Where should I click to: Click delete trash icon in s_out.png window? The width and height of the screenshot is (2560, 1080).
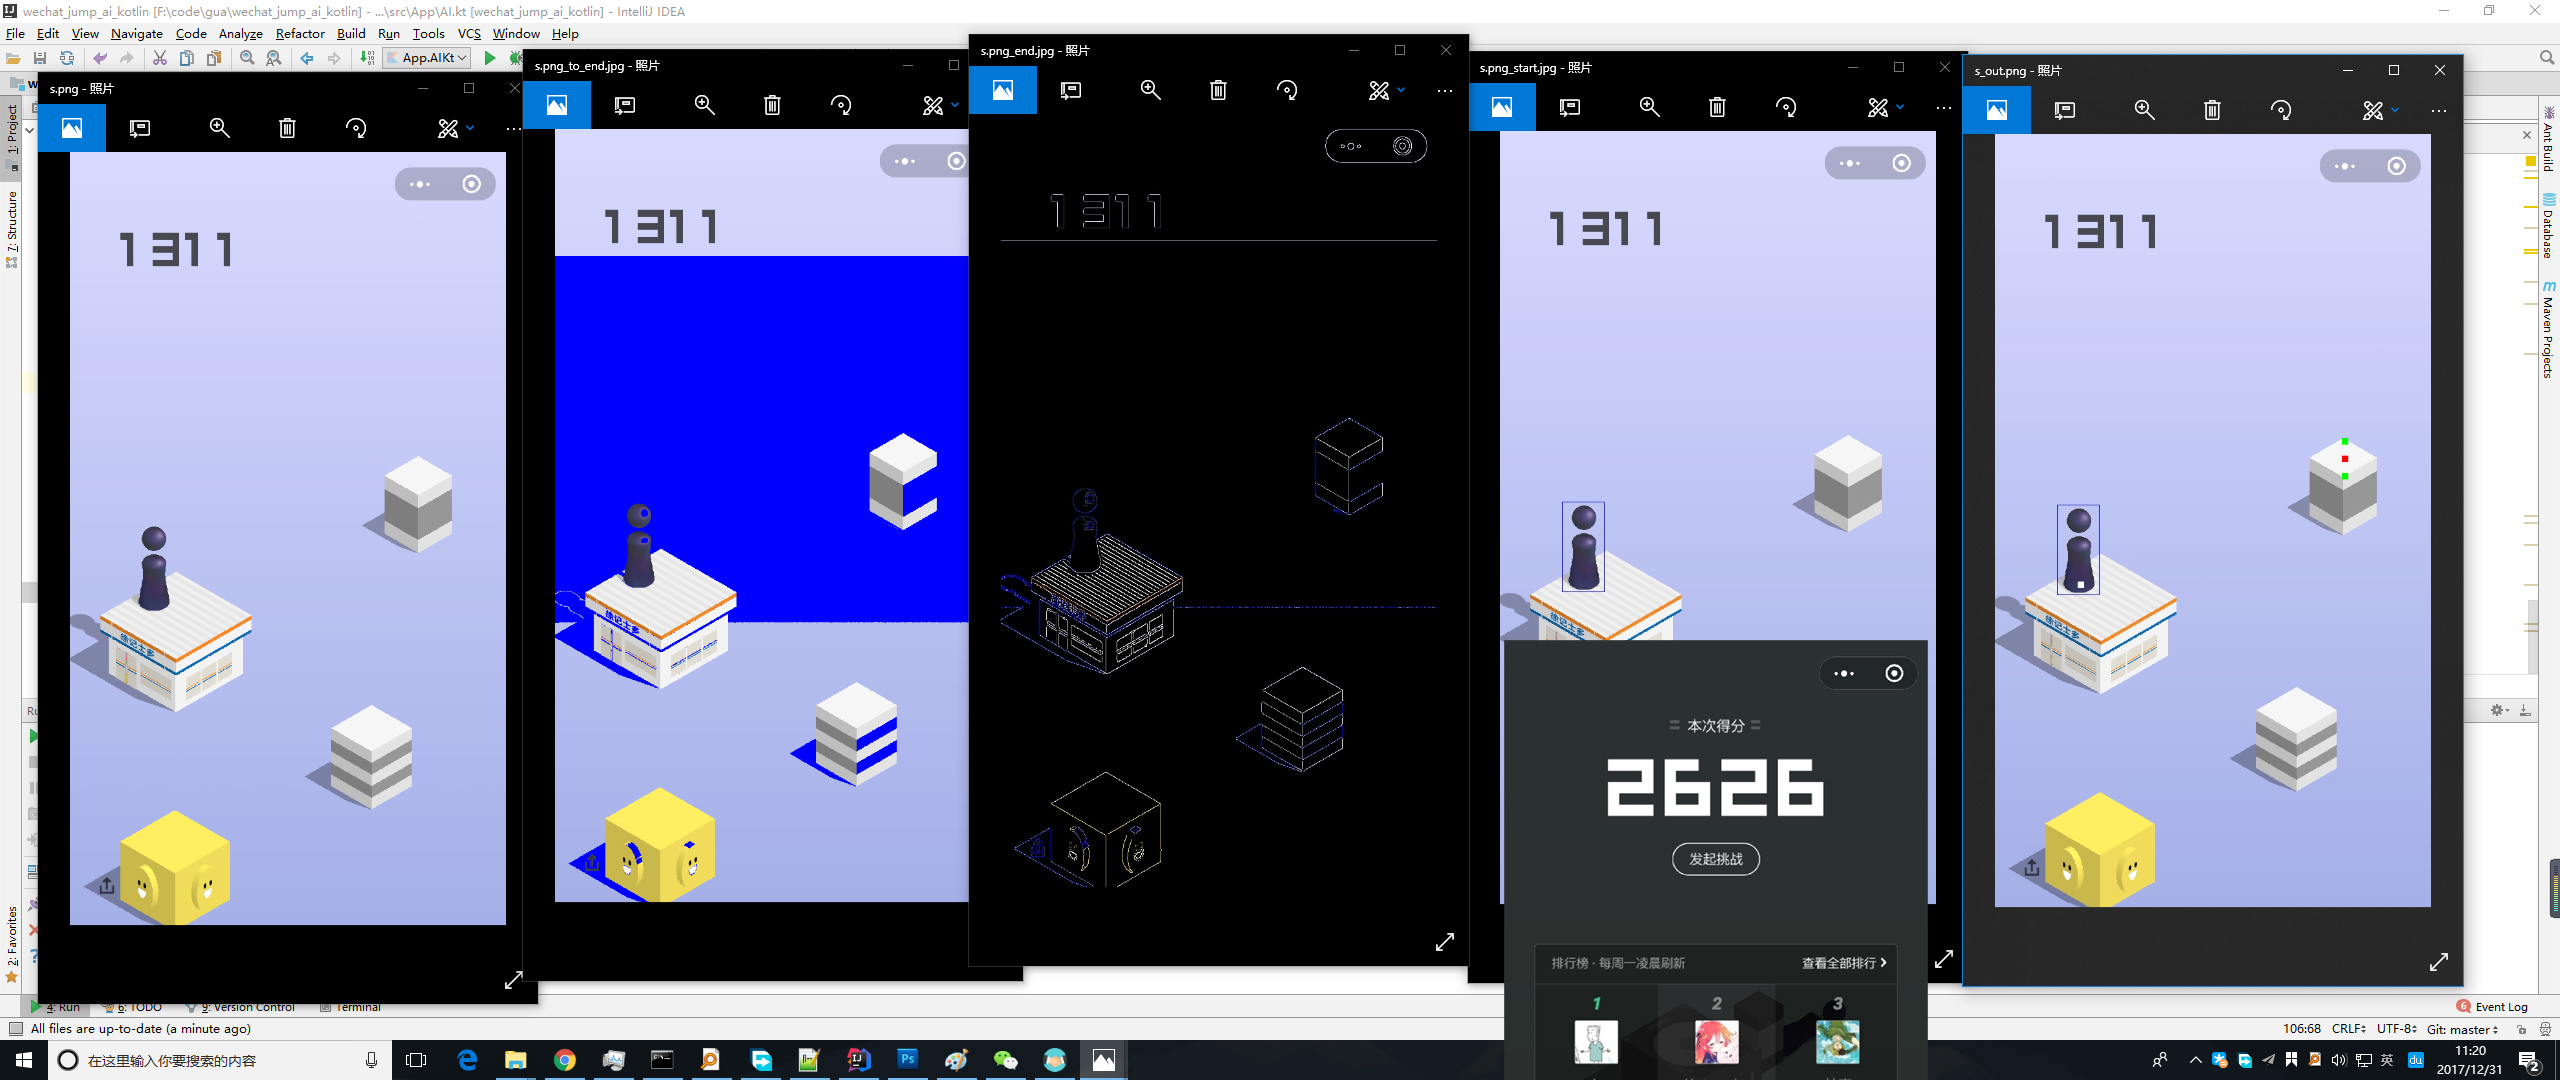pyautogui.click(x=2212, y=110)
